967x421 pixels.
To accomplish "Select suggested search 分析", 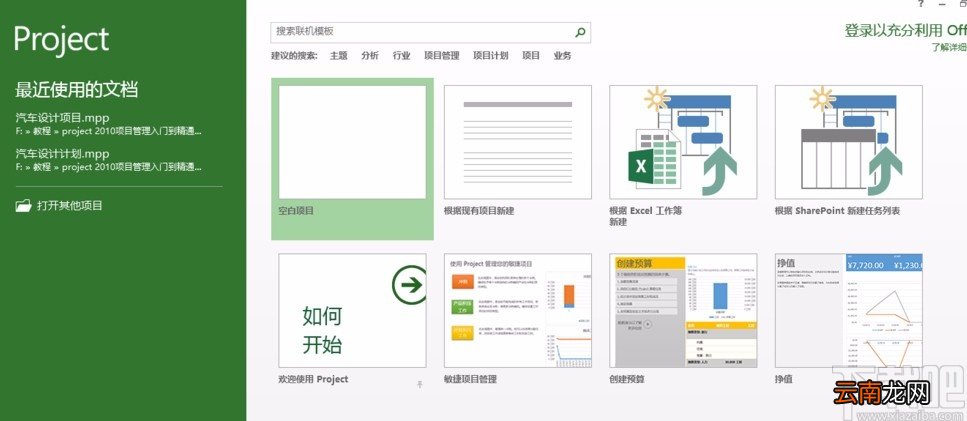I will pyautogui.click(x=370, y=55).
